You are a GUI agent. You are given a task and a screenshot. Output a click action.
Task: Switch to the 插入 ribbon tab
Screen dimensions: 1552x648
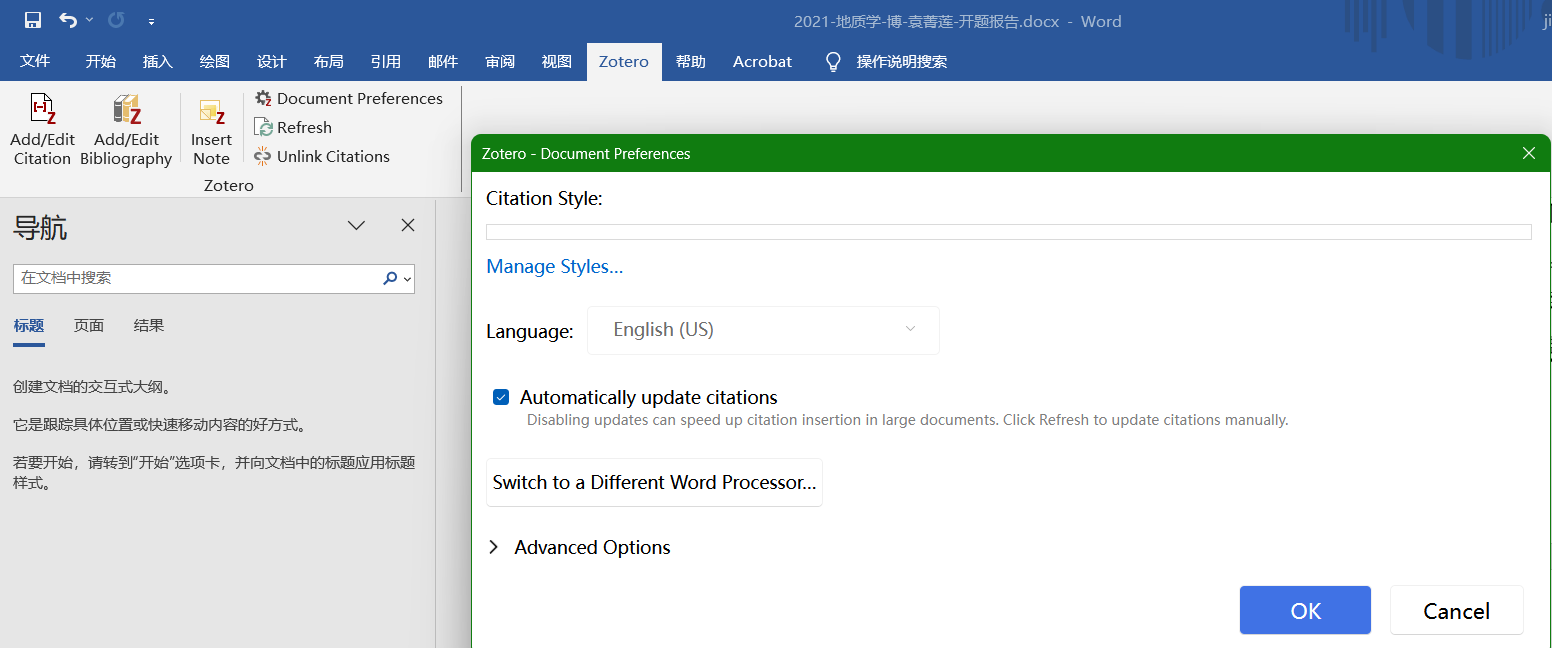tap(158, 61)
